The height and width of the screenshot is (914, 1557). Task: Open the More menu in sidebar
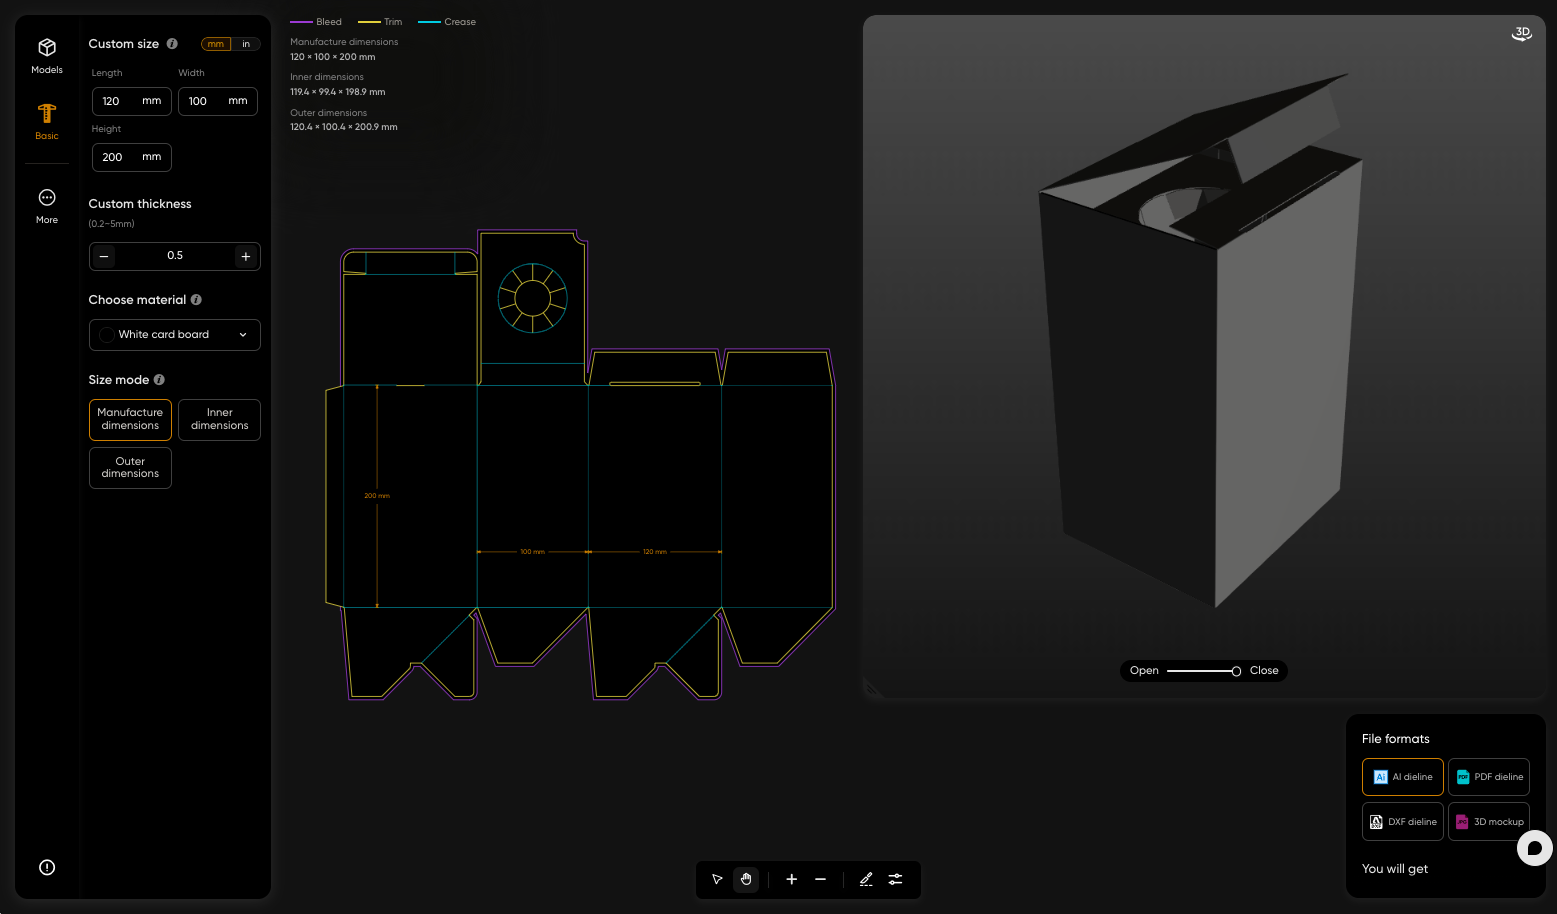point(47,205)
